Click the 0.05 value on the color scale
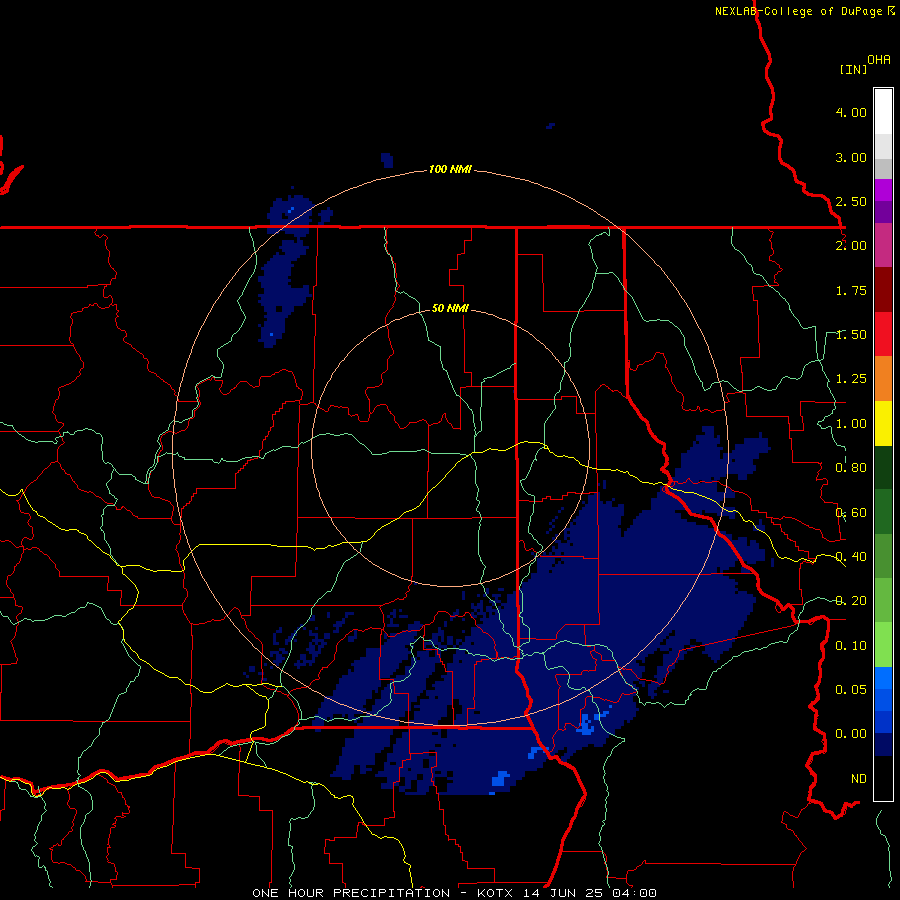The width and height of the screenshot is (900, 900). click(x=851, y=689)
